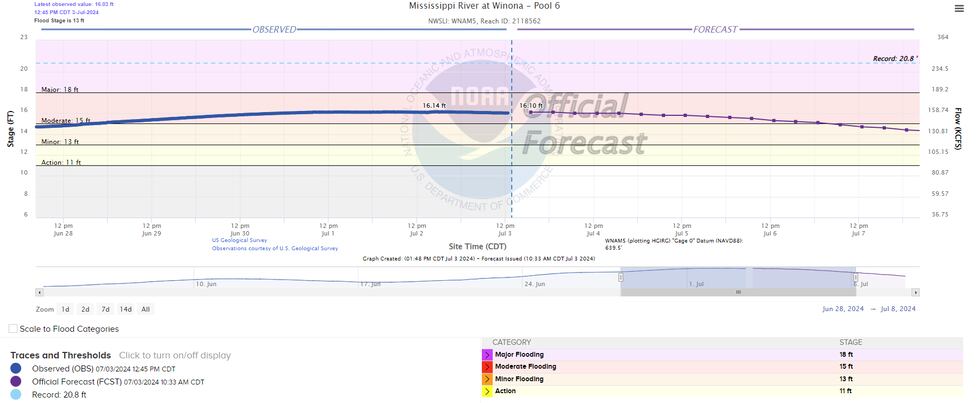Open the US Geological Survey link
Image resolution: width=980 pixels, height=403 pixels.
(x=239, y=240)
